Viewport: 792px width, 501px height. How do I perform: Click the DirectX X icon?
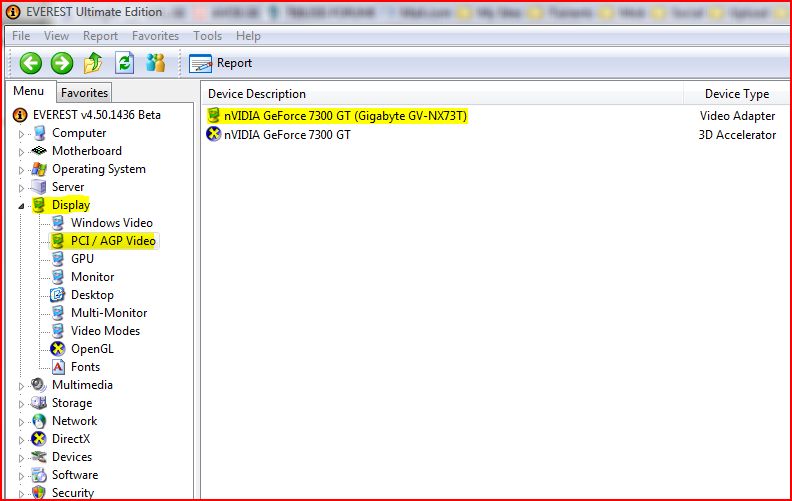coord(39,439)
